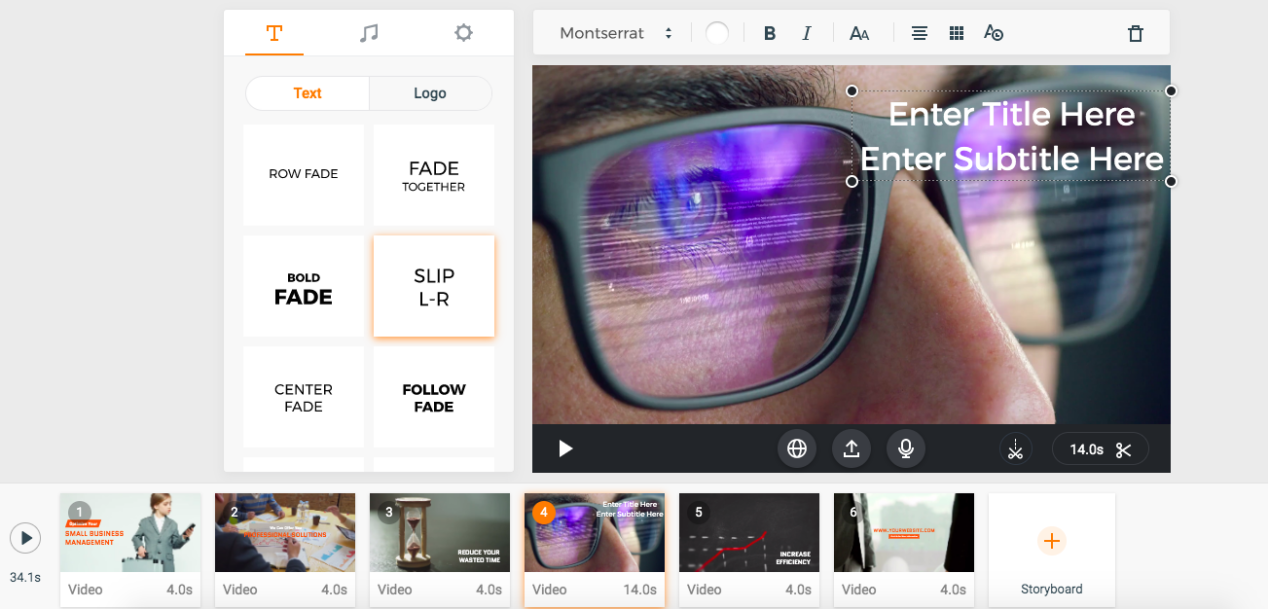The width and height of the screenshot is (1268, 609).
Task: Select the Text style toggle
Action: tap(307, 93)
